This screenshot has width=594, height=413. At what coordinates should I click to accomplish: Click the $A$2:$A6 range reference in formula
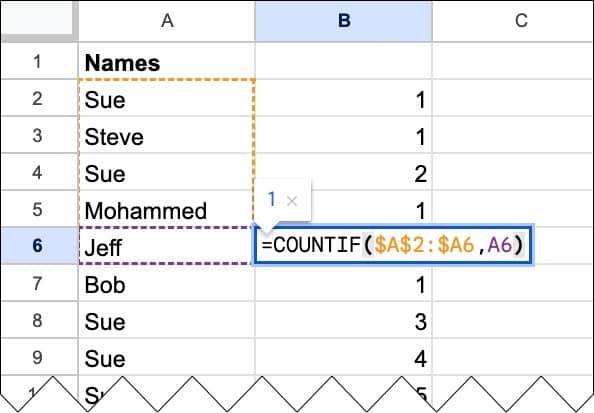[x=424, y=245]
